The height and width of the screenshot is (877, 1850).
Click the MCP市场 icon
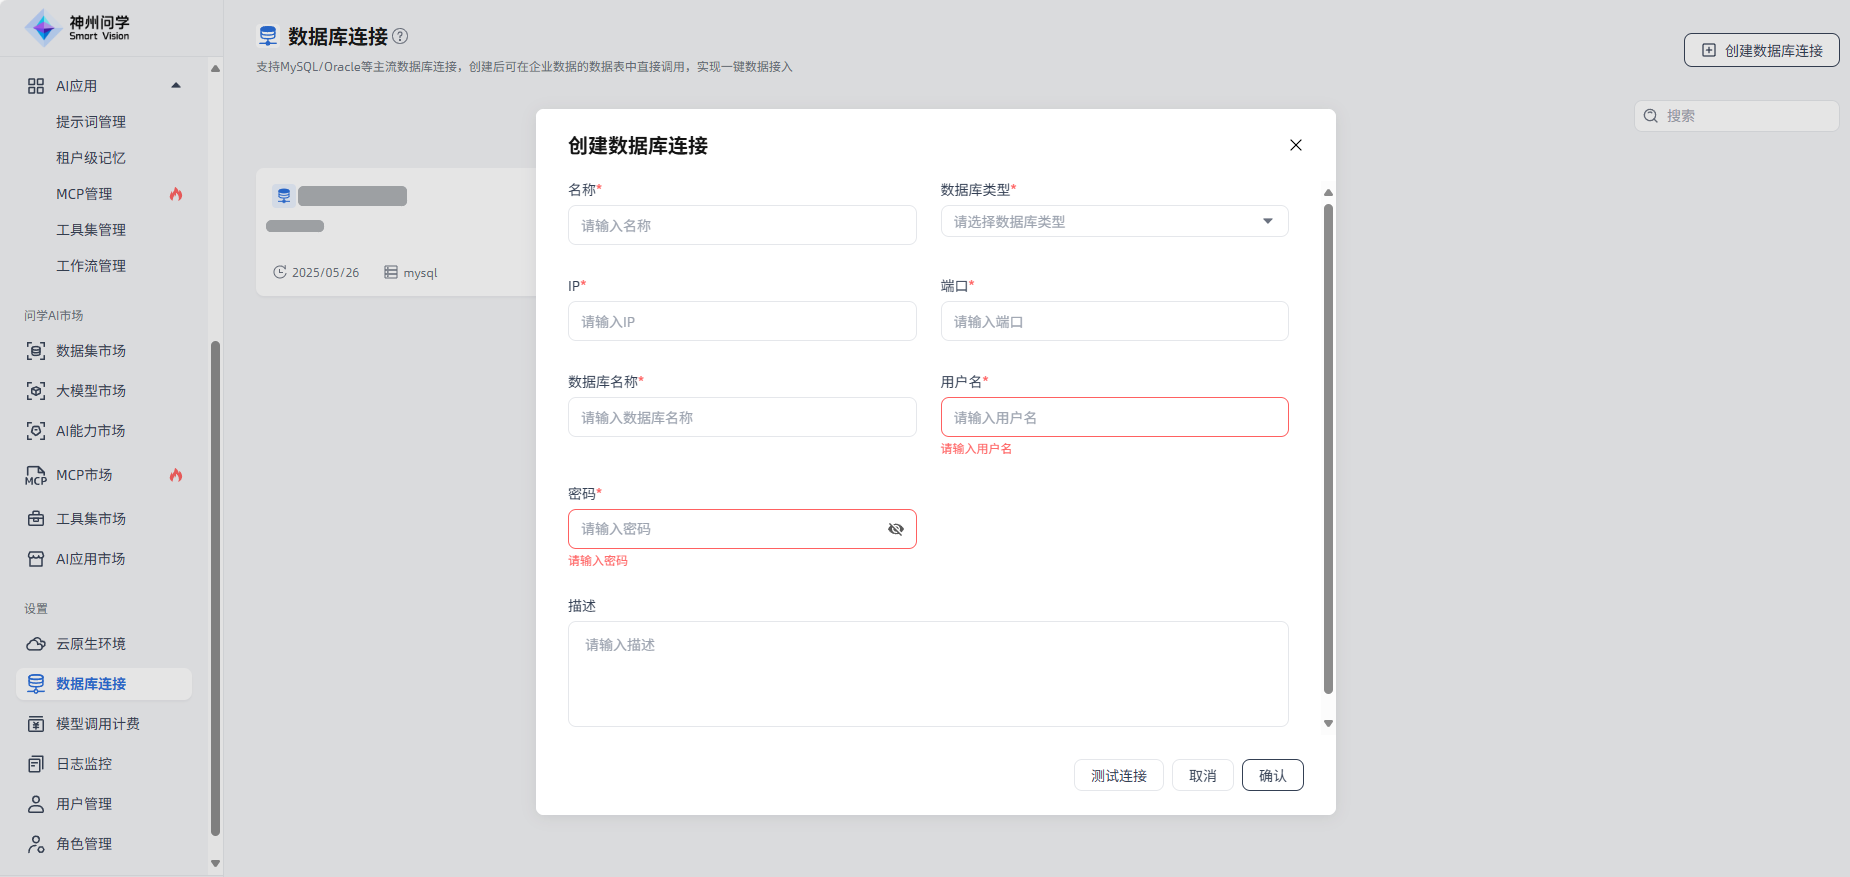pyautogui.click(x=36, y=475)
